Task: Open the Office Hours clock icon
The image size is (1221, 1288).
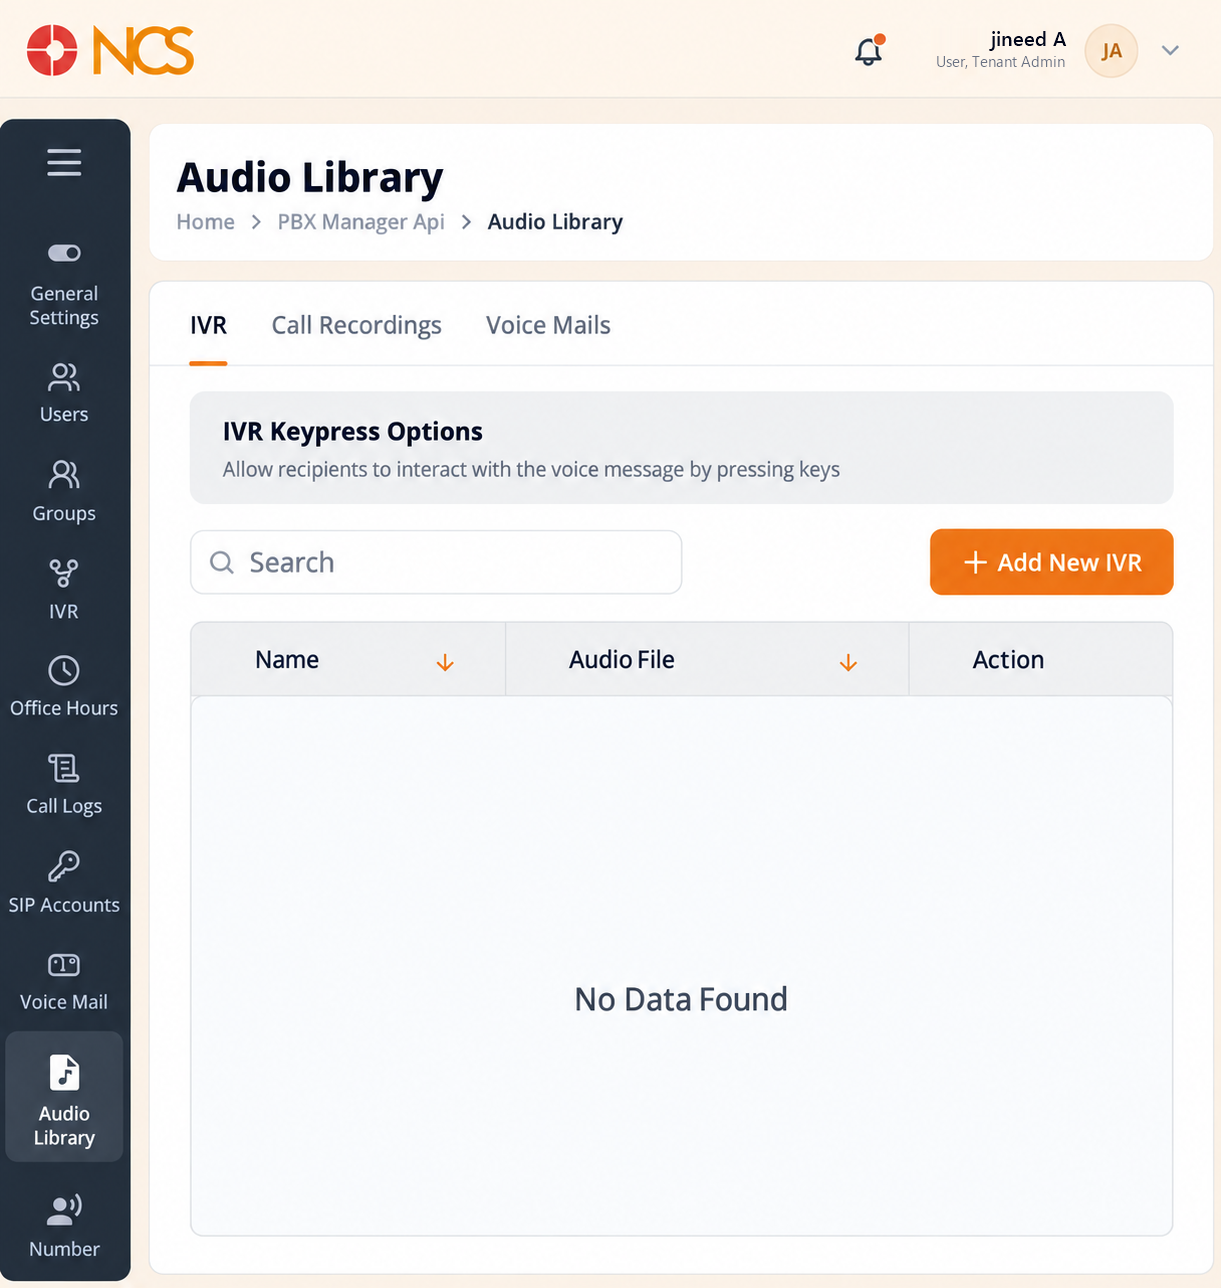Action: click(64, 670)
